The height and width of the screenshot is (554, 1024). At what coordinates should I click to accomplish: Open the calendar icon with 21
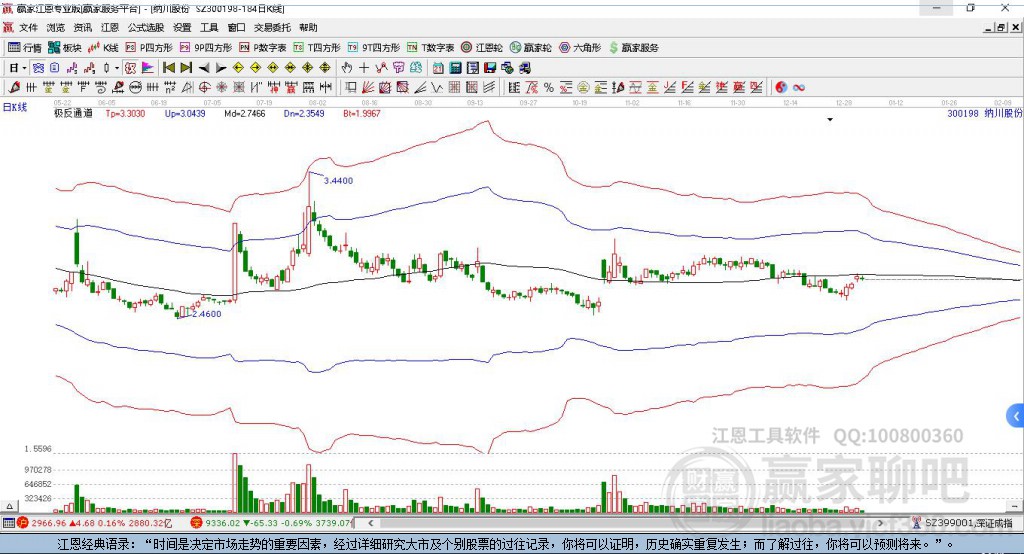[x=438, y=68]
